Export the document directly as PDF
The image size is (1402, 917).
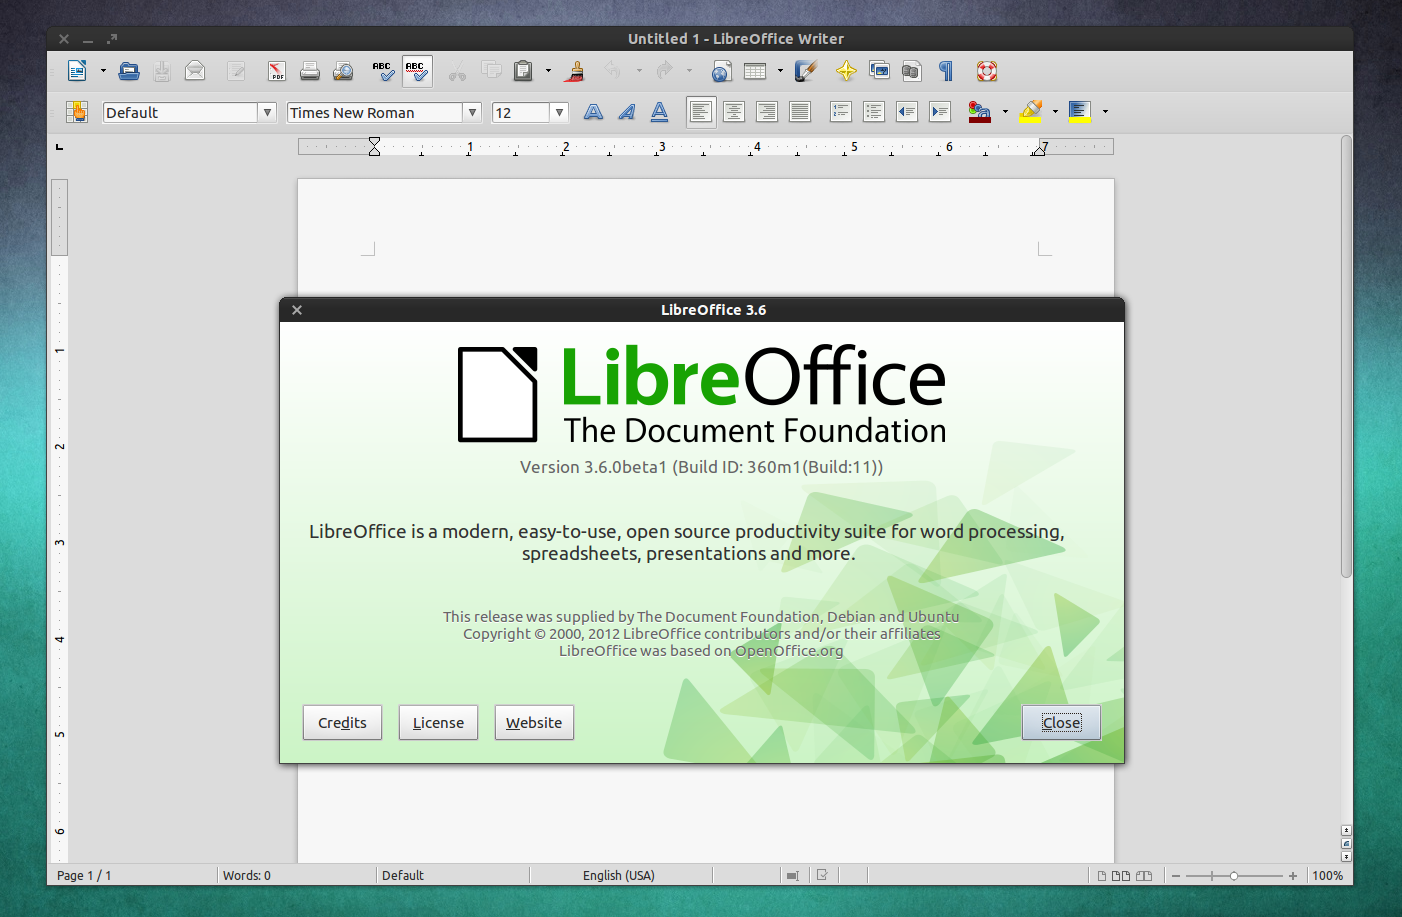pyautogui.click(x=276, y=71)
